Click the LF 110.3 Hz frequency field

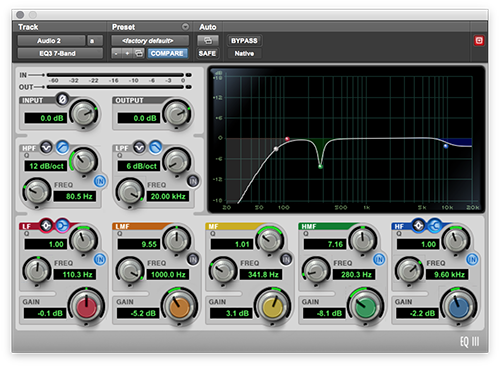(x=75, y=275)
